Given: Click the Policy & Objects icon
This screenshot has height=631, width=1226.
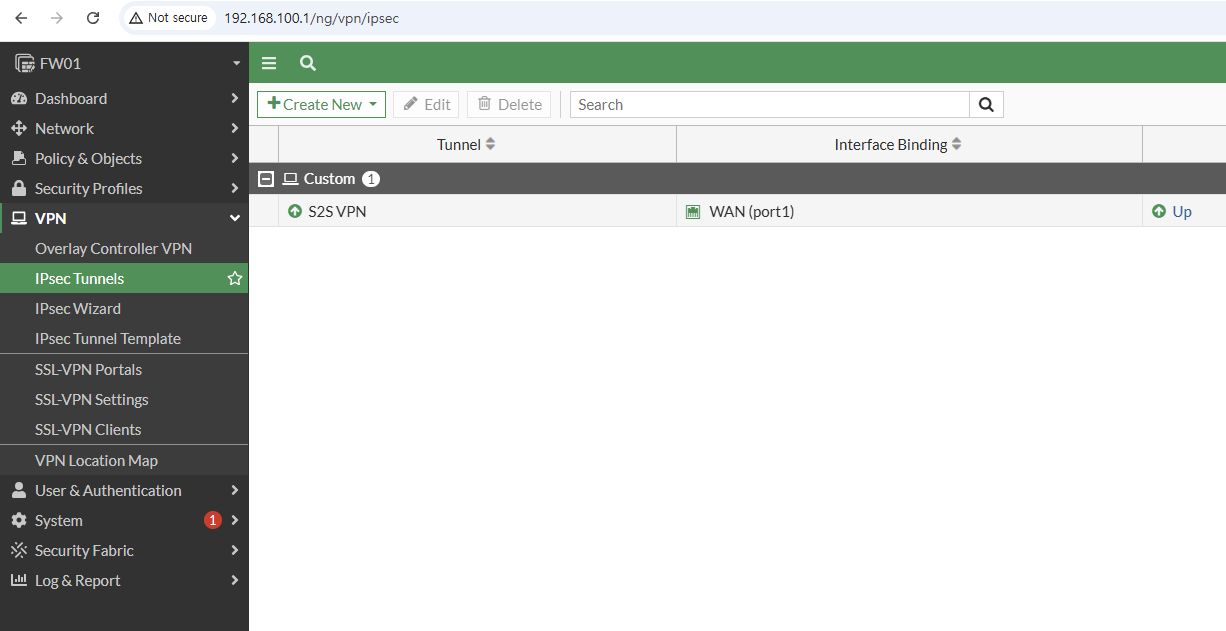Looking at the screenshot, I should point(18,158).
